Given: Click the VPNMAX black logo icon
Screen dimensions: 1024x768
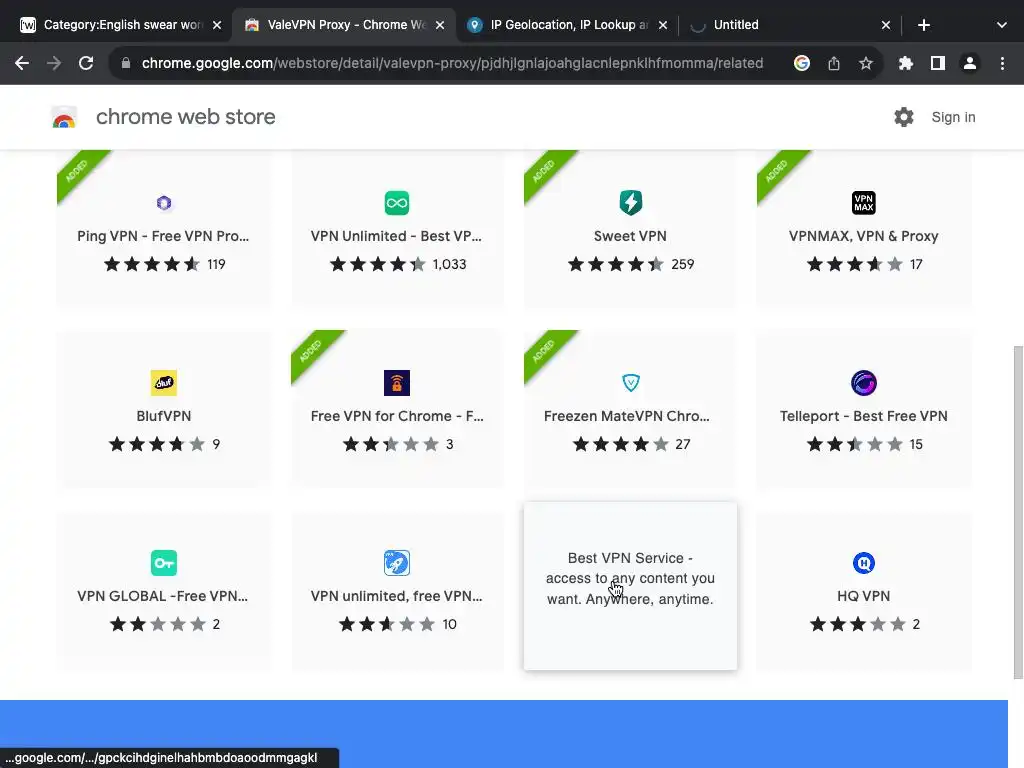Looking at the screenshot, I should (x=863, y=203).
